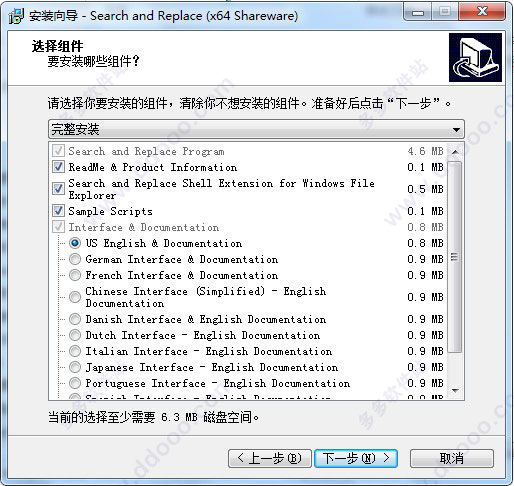The image size is (514, 486).
Task: Click the 4.6 MB size value
Action: [x=425, y=151]
